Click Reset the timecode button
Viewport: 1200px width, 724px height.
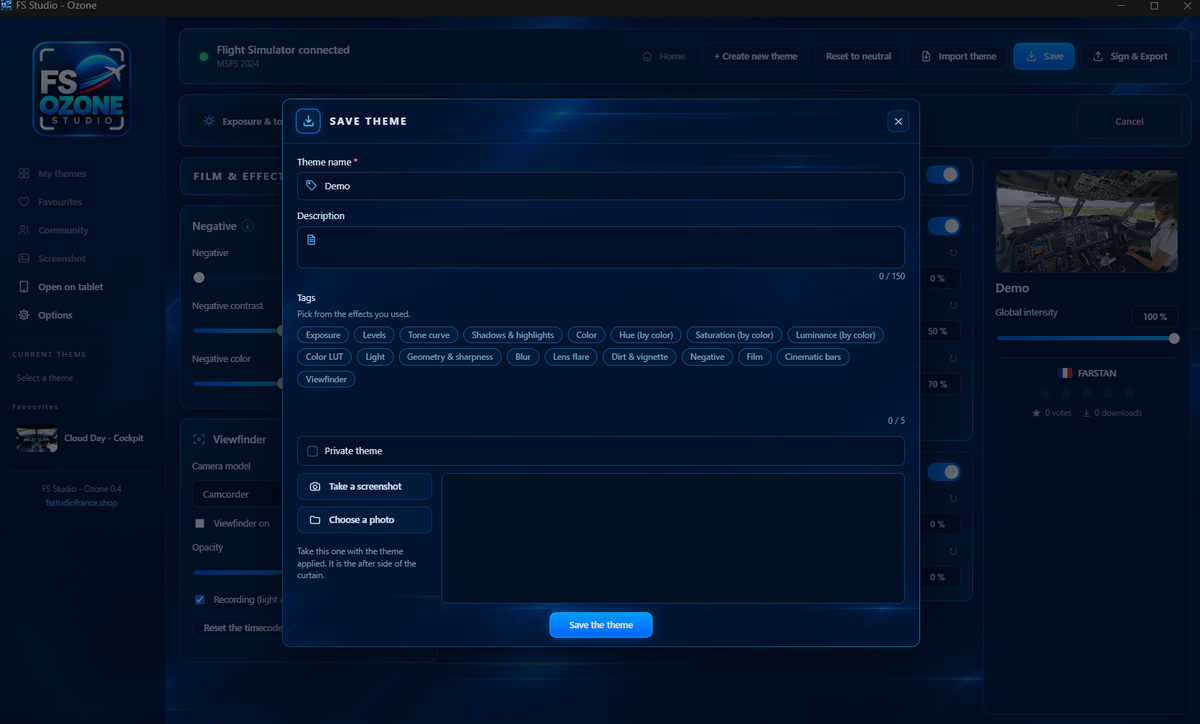click(x=238, y=628)
